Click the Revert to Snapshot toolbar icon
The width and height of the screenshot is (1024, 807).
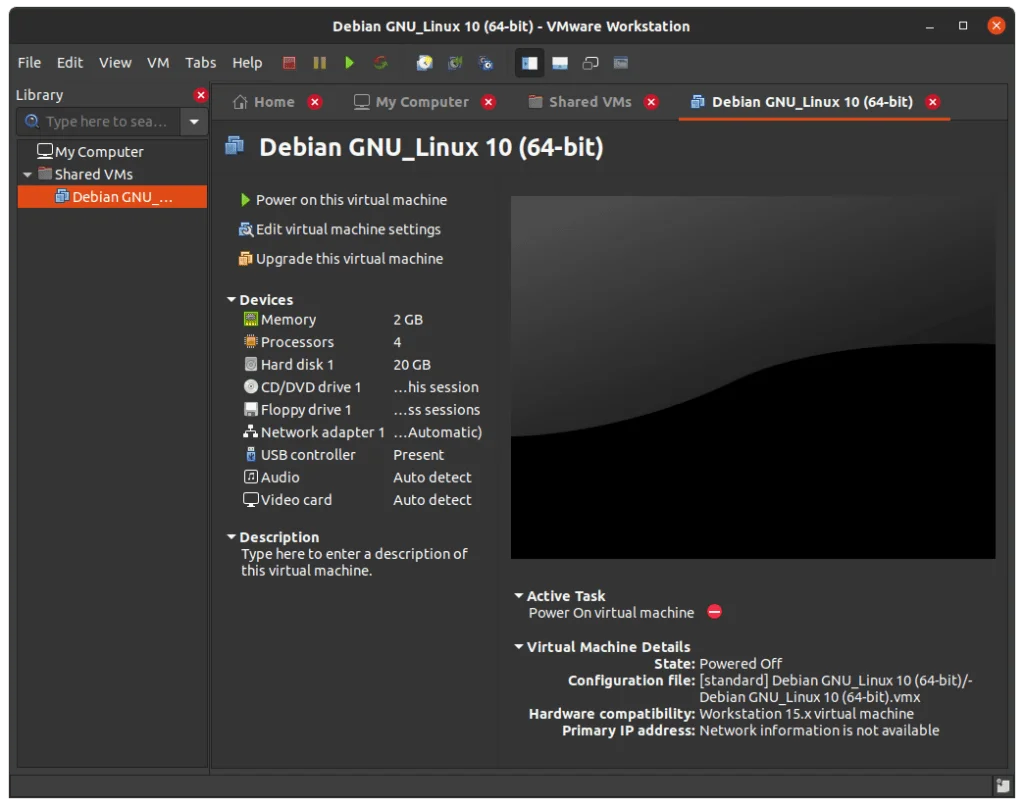[455, 63]
